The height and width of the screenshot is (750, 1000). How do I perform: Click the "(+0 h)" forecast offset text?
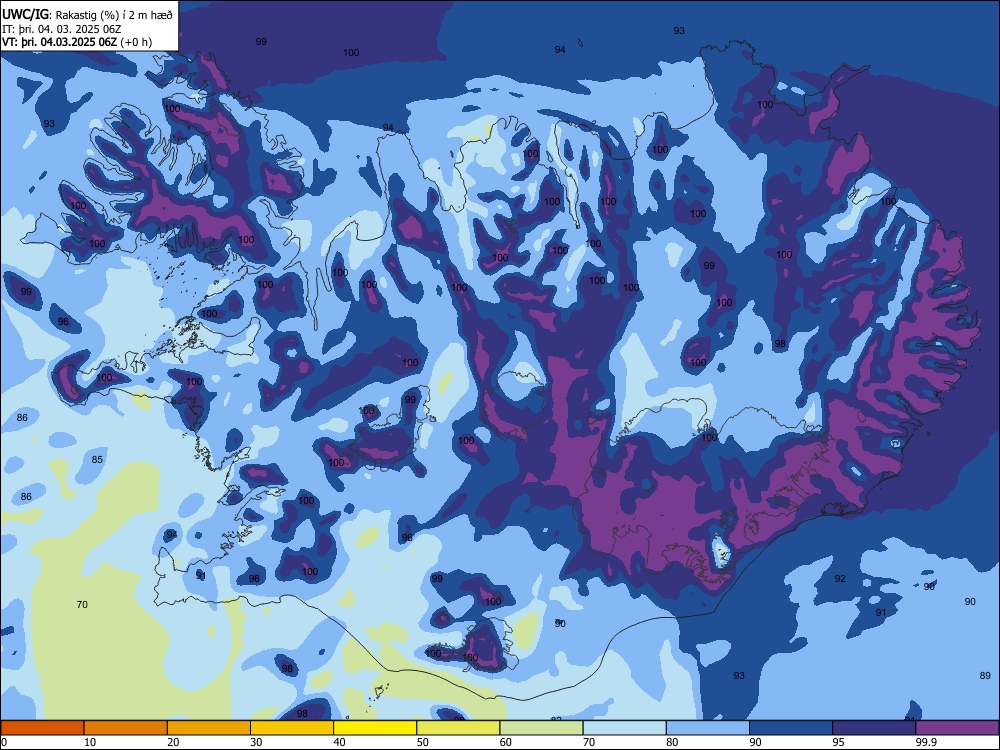[x=136, y=43]
